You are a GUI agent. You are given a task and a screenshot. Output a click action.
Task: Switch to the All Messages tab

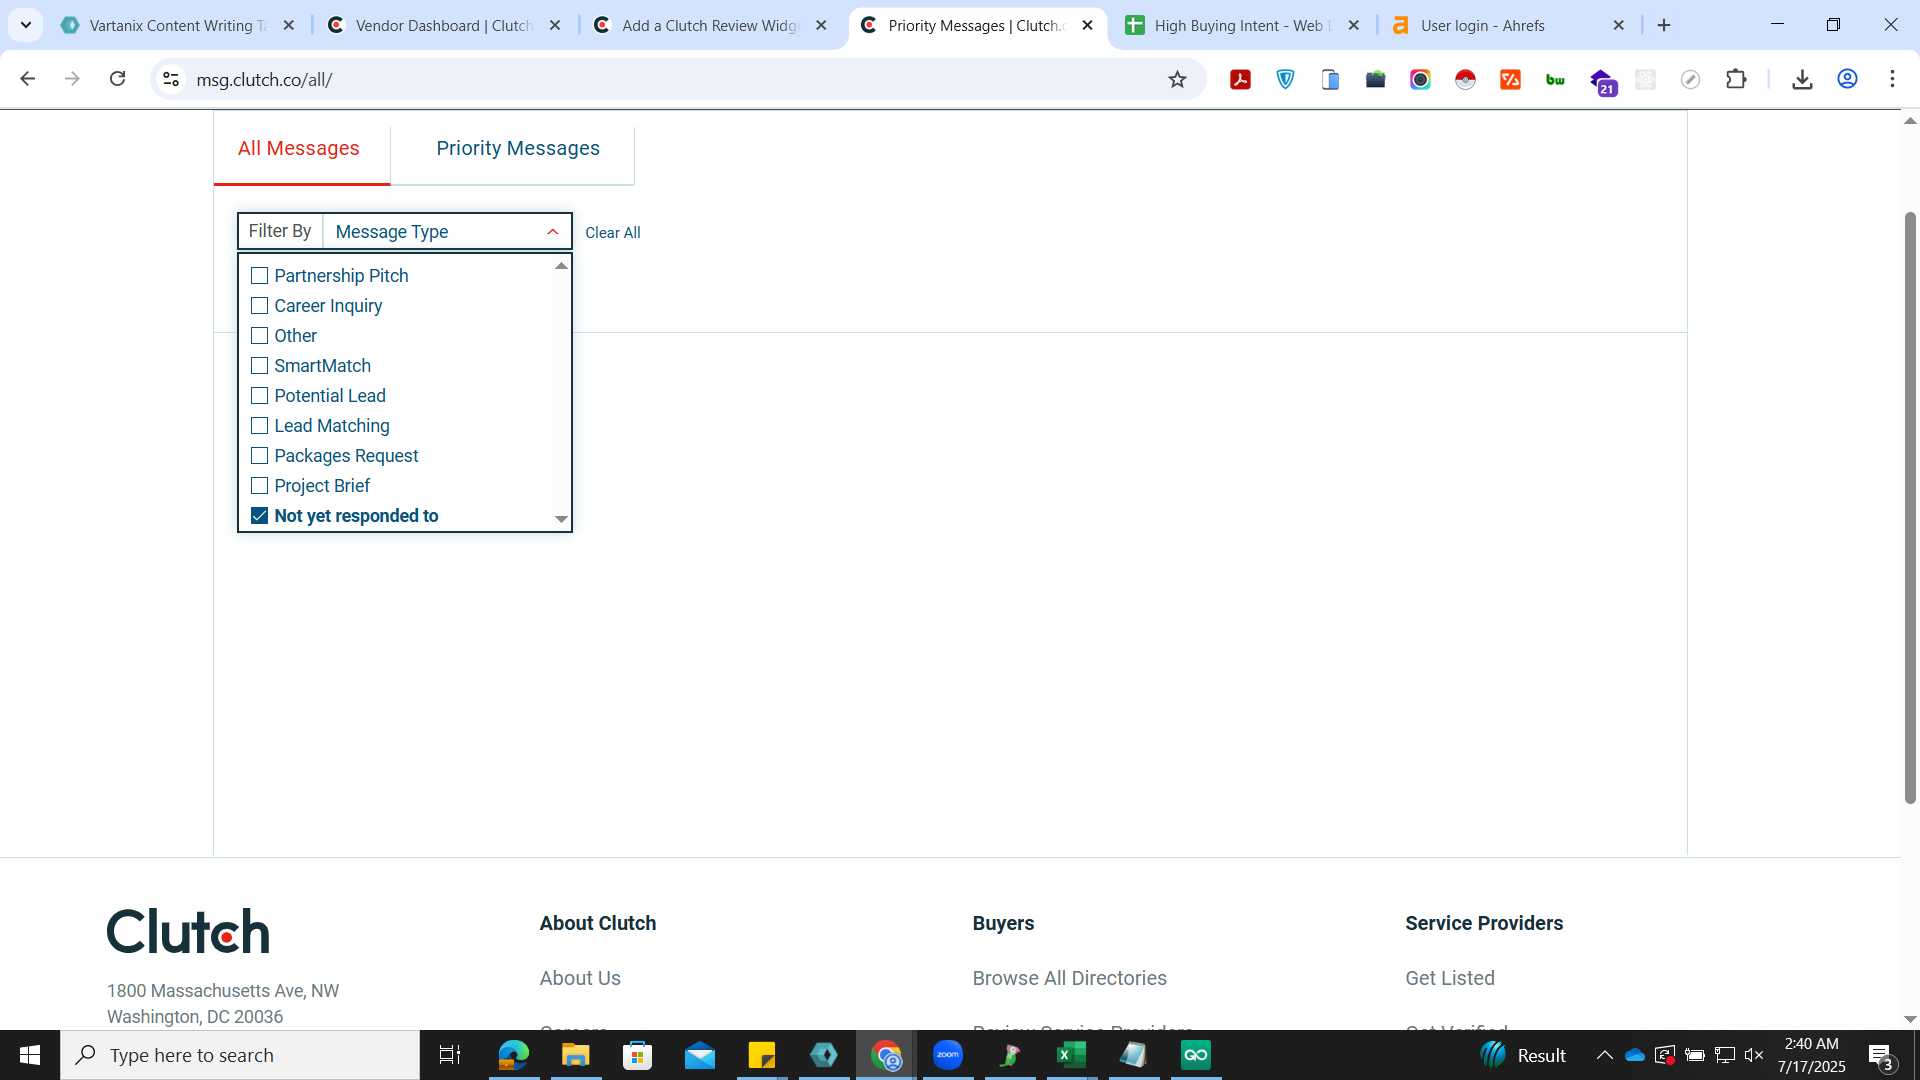(x=299, y=149)
